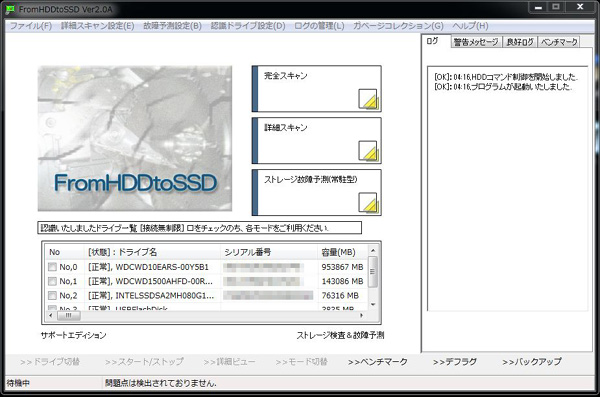Click the 待機中 status bar text

[x=18, y=383]
